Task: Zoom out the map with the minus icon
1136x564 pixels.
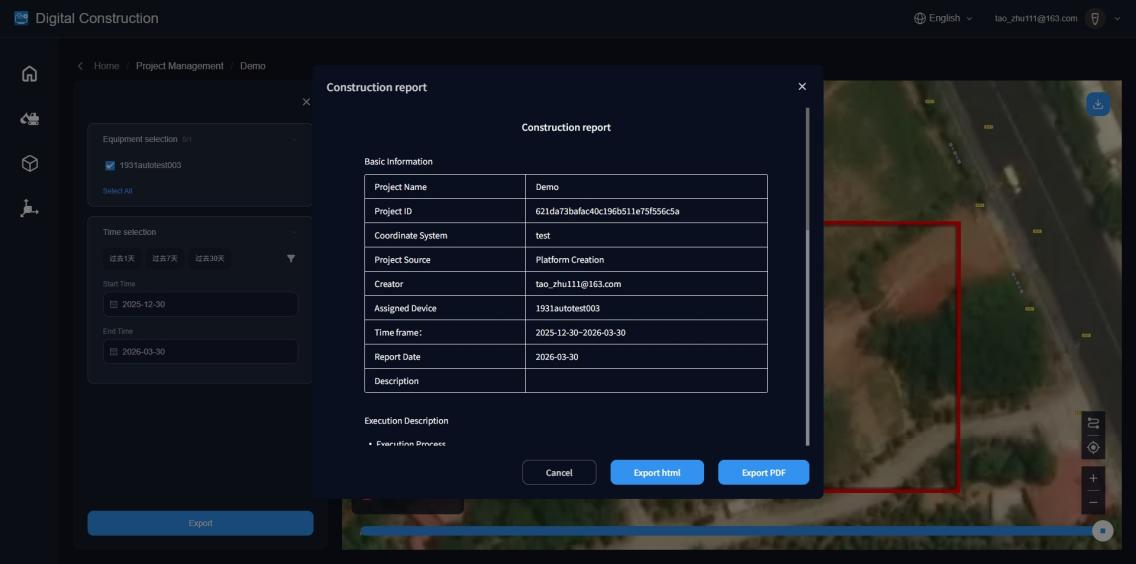Action: (1093, 501)
